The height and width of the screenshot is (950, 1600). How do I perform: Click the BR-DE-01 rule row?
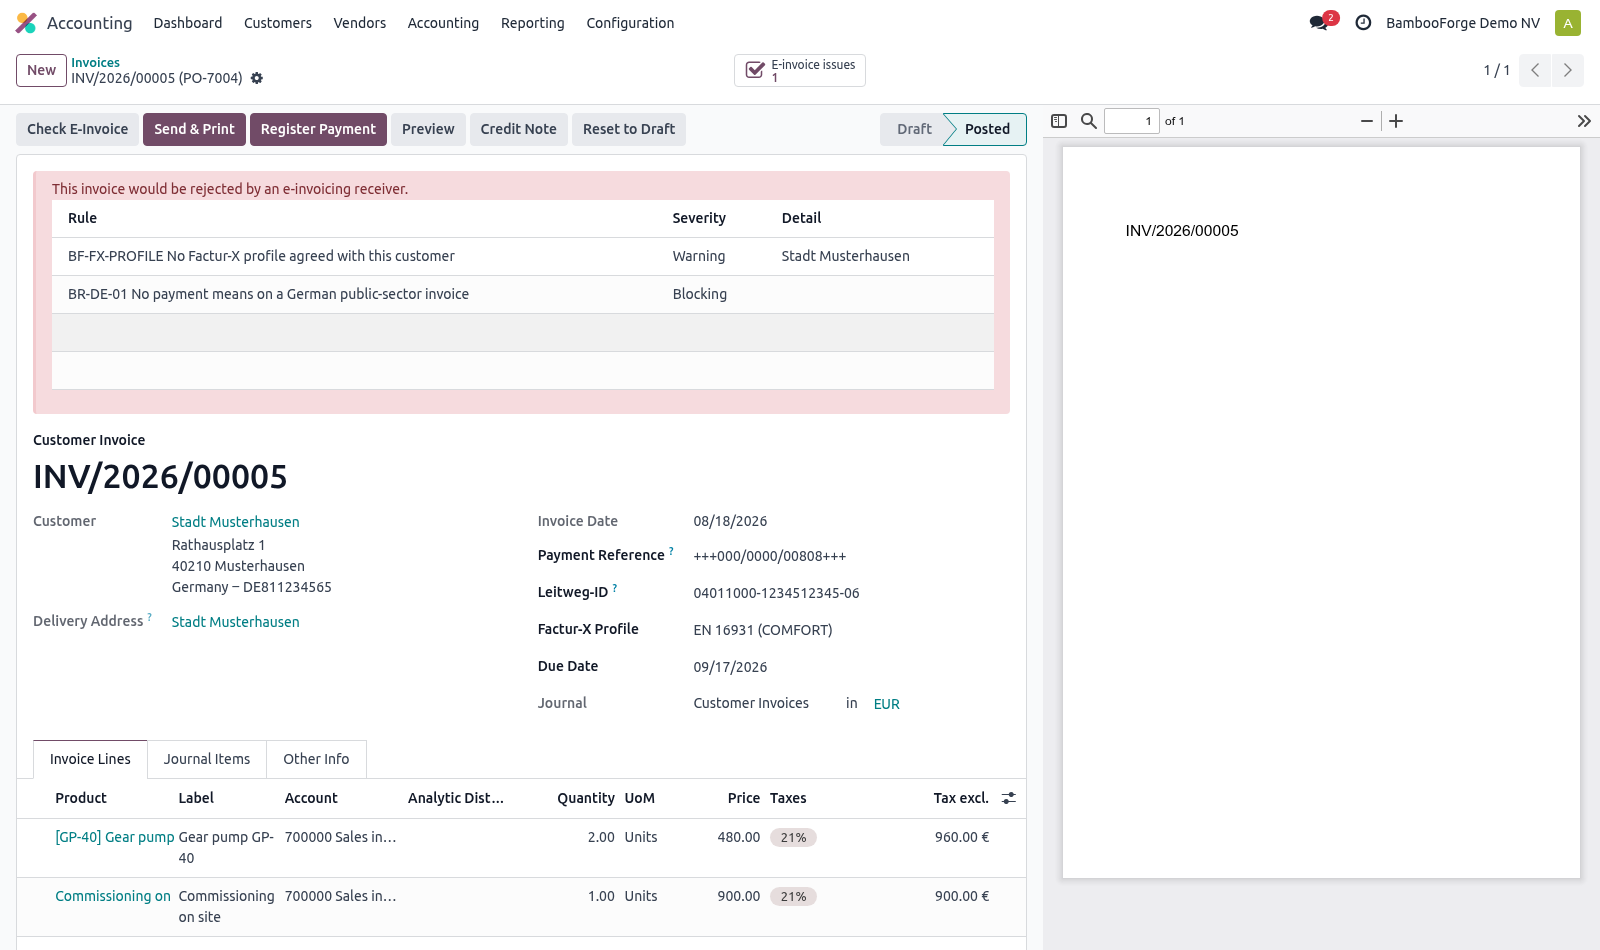click(523, 294)
